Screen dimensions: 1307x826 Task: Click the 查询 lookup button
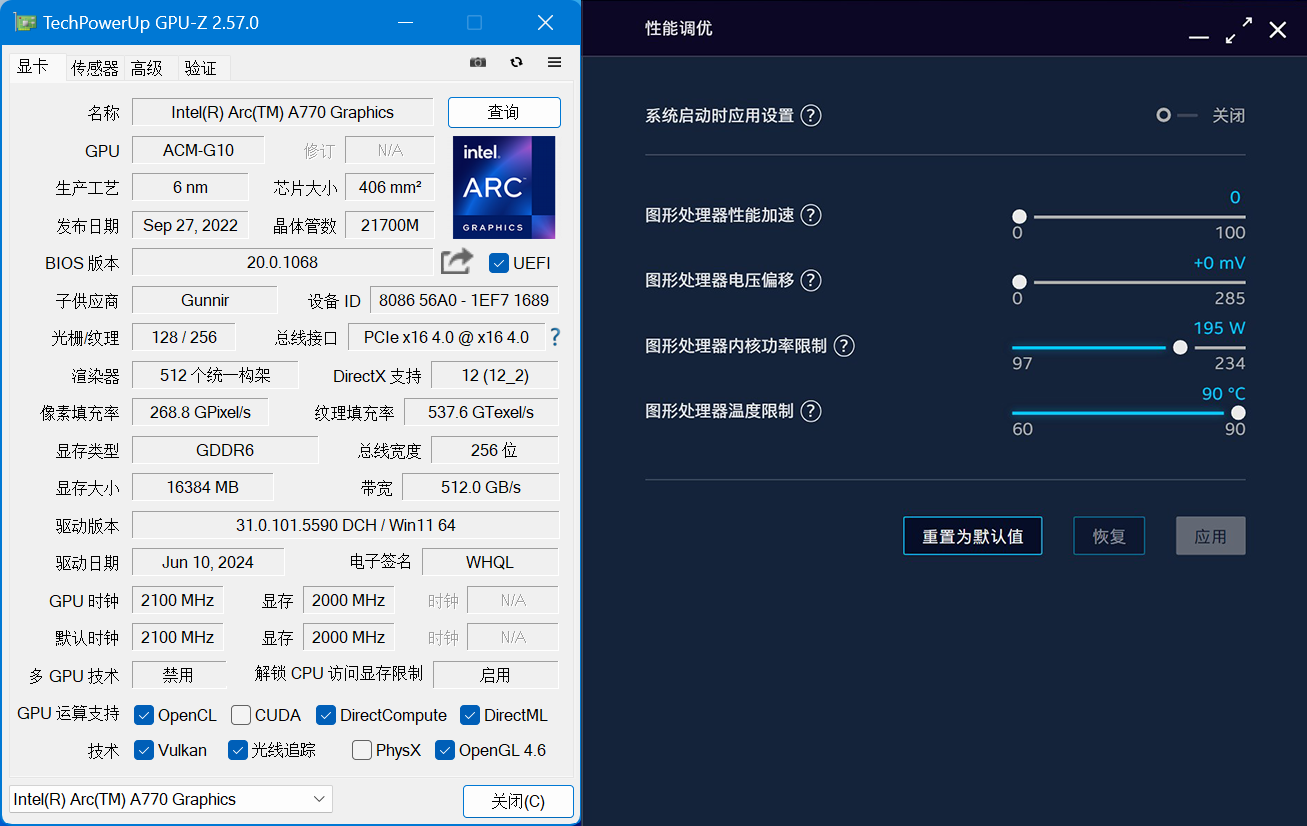(504, 112)
